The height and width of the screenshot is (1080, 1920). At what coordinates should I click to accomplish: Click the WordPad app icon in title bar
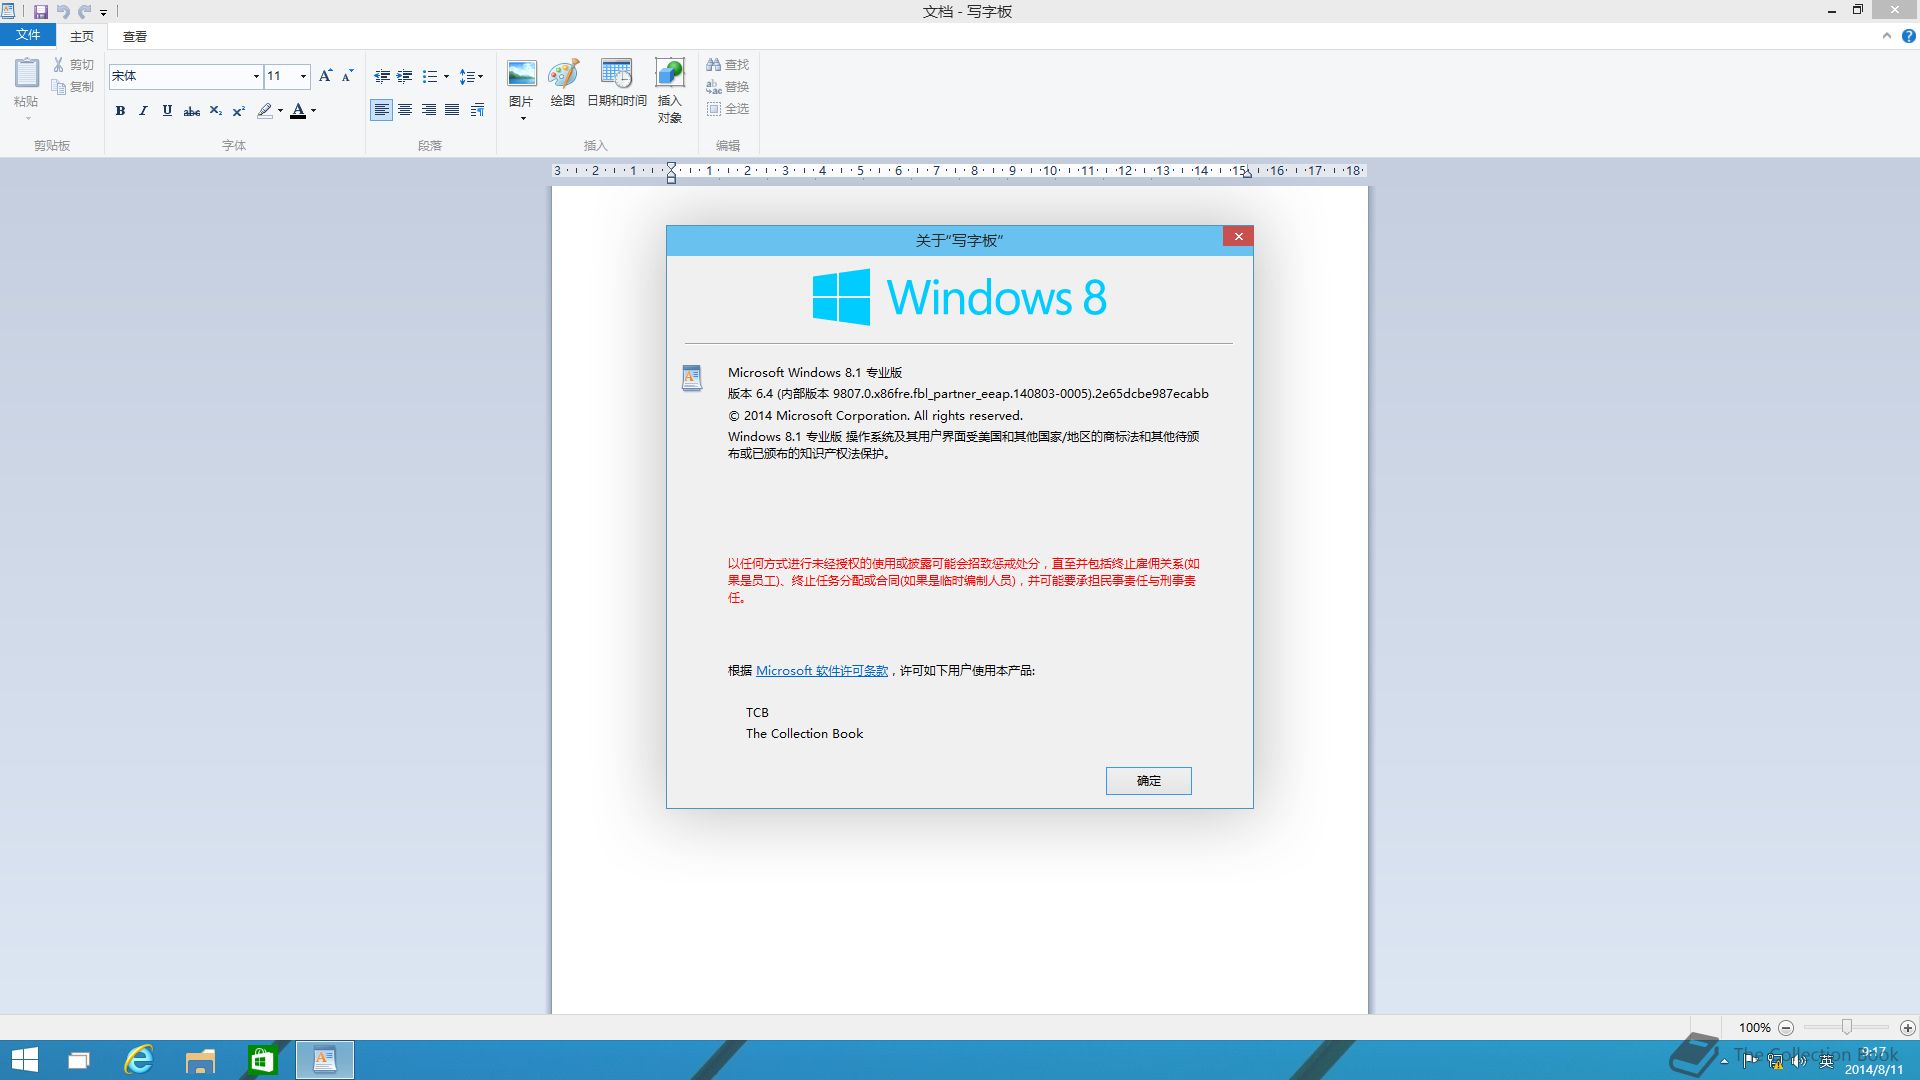[9, 12]
